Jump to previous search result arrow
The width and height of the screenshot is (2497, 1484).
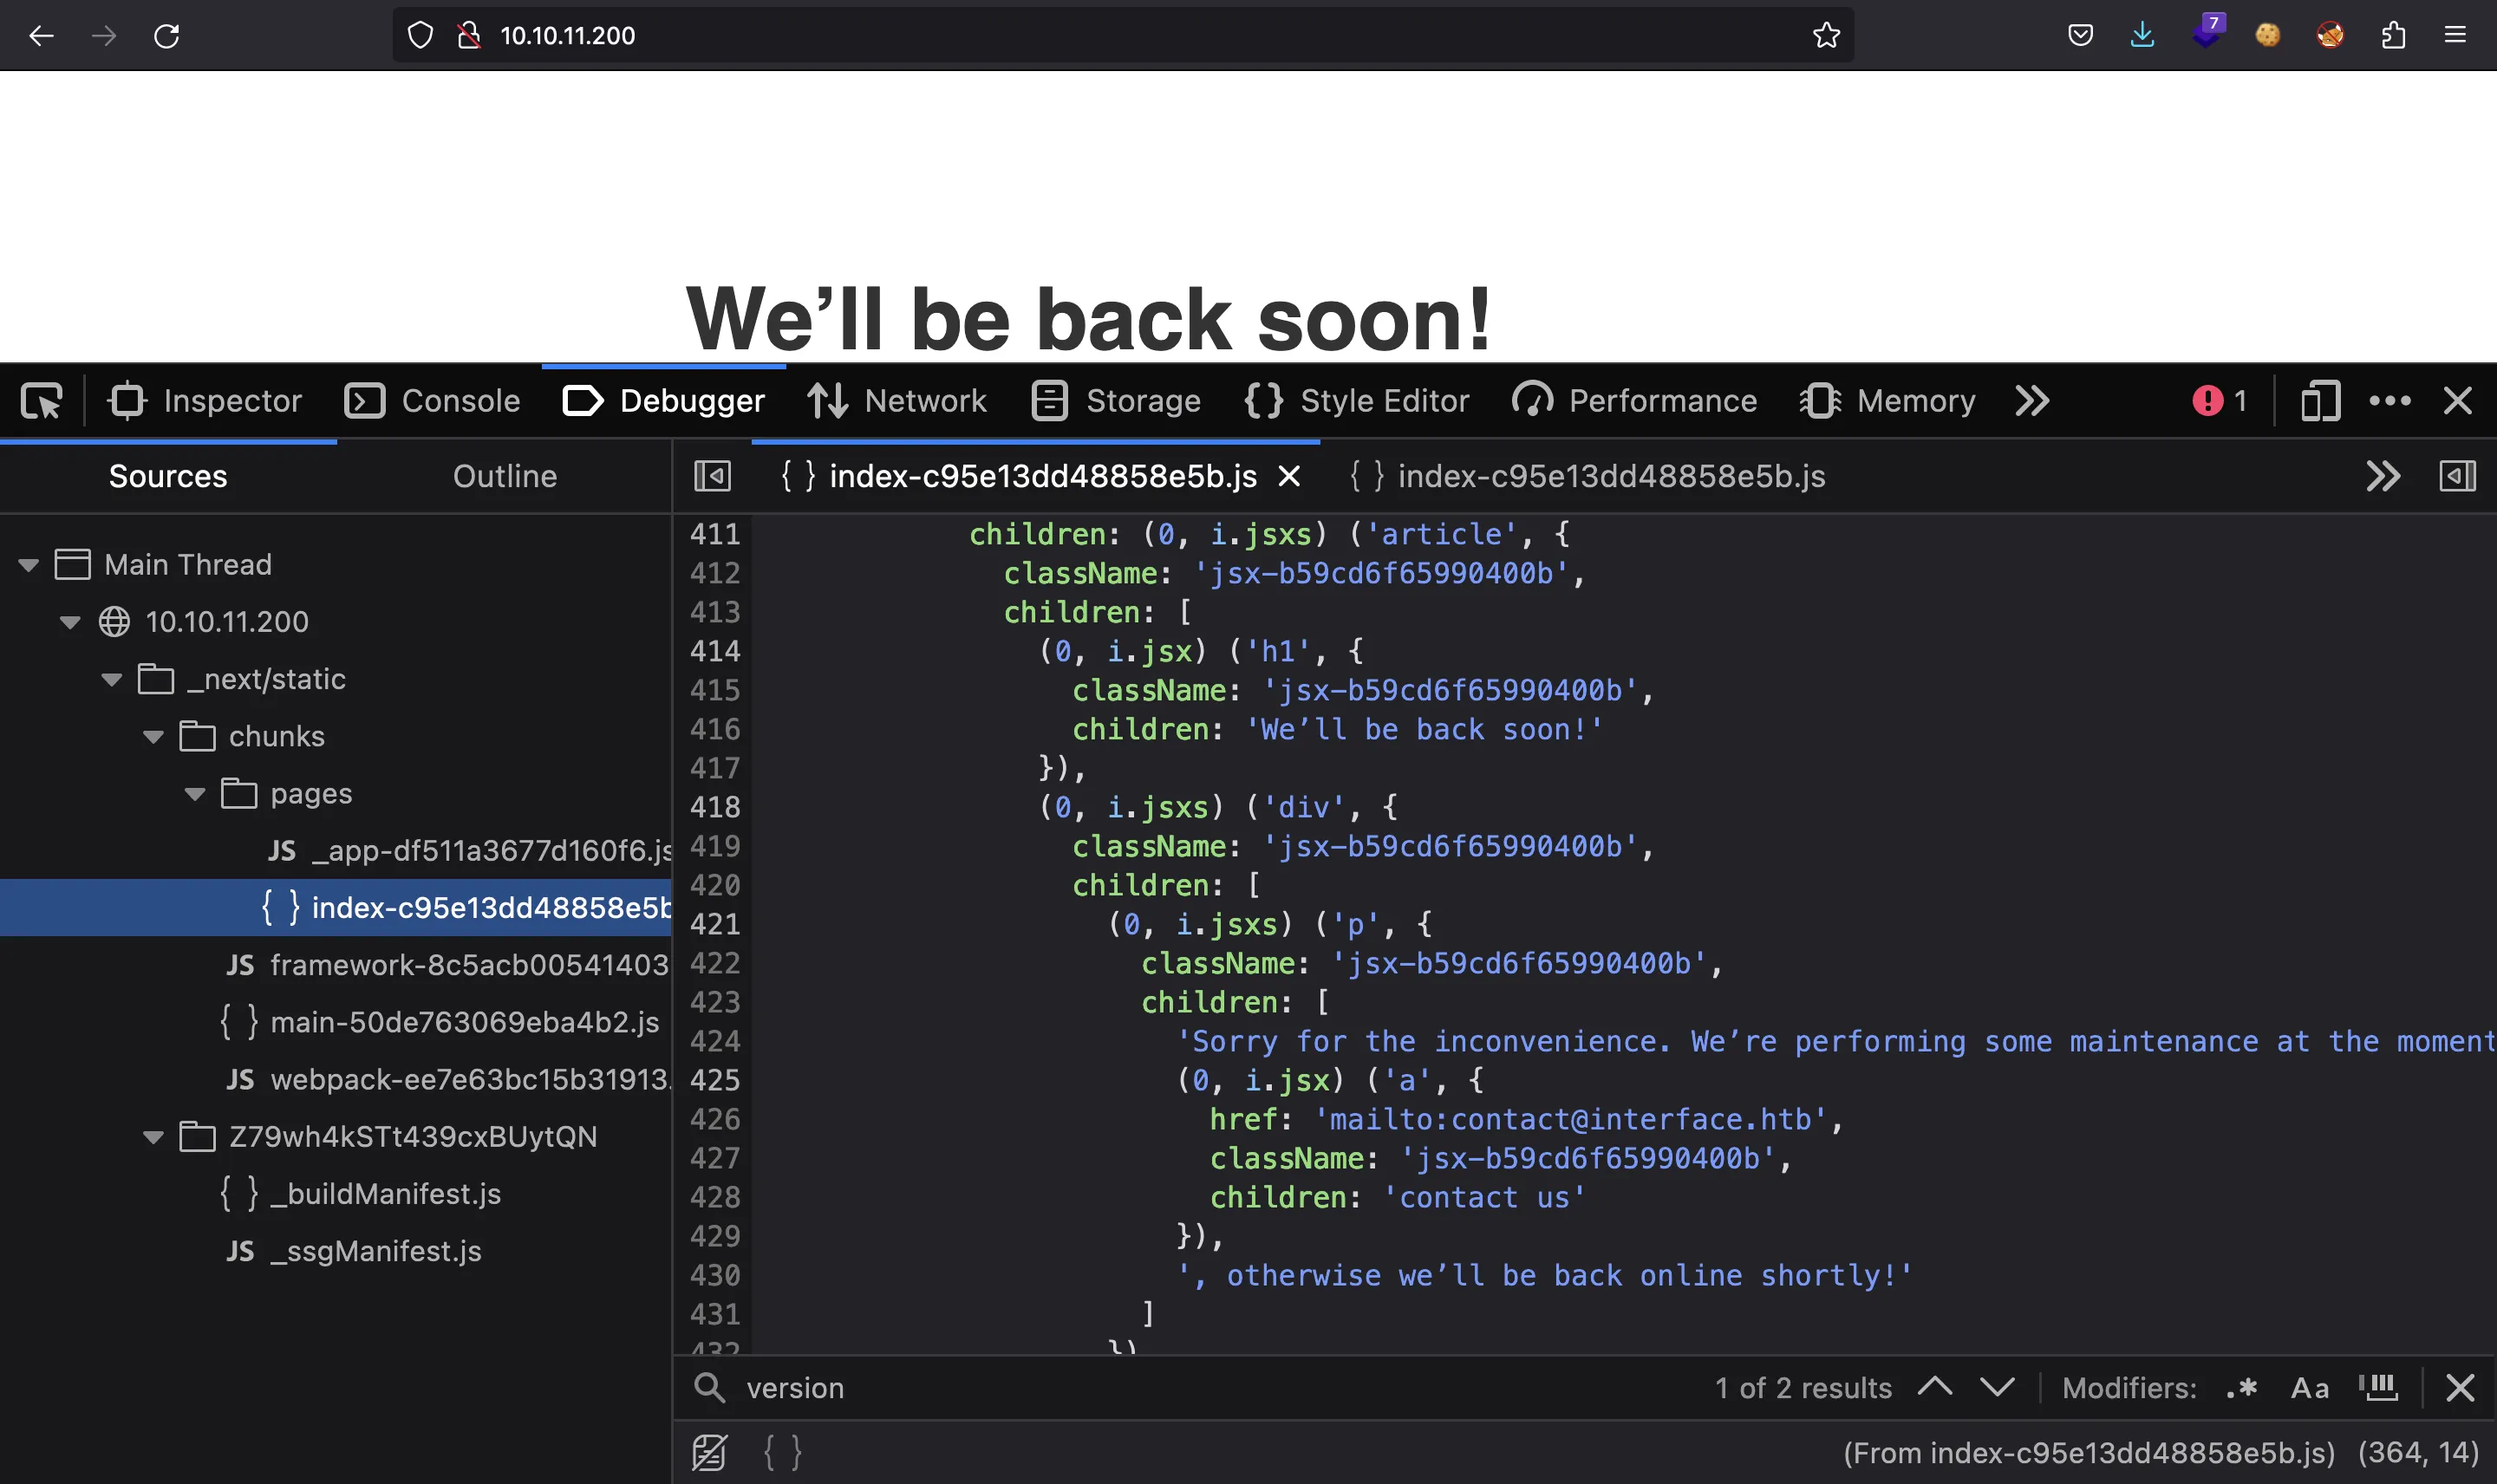1934,1387
